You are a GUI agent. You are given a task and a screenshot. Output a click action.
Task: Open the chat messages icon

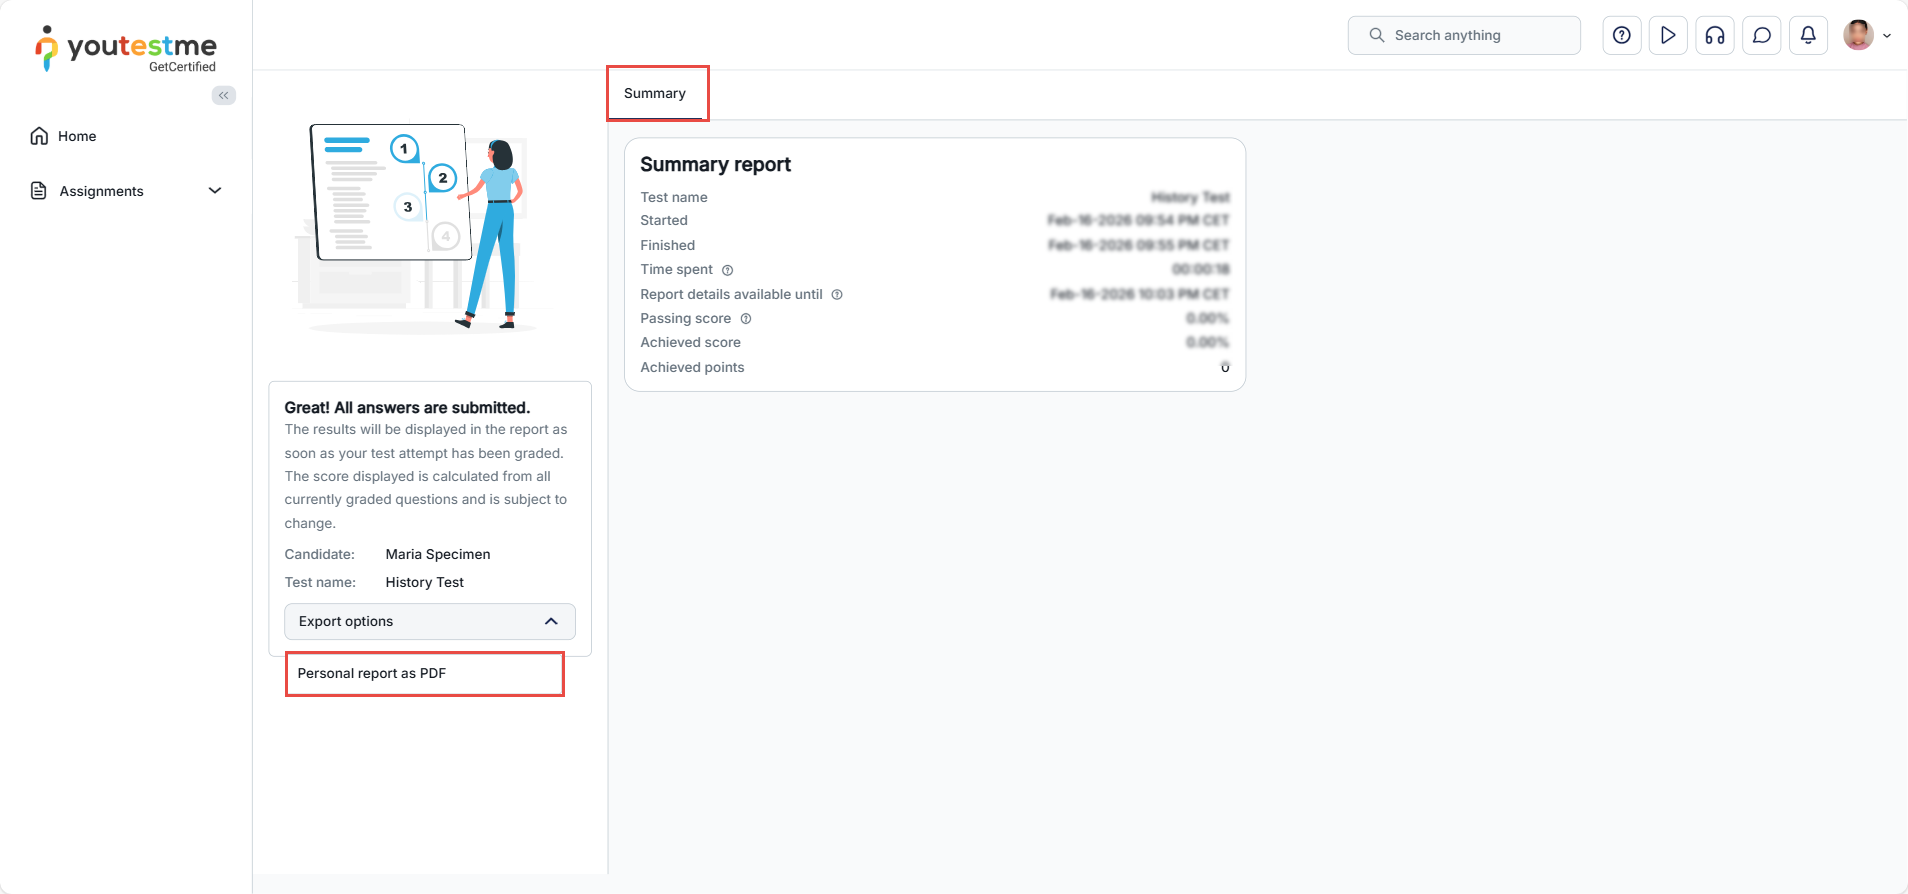coord(1762,35)
